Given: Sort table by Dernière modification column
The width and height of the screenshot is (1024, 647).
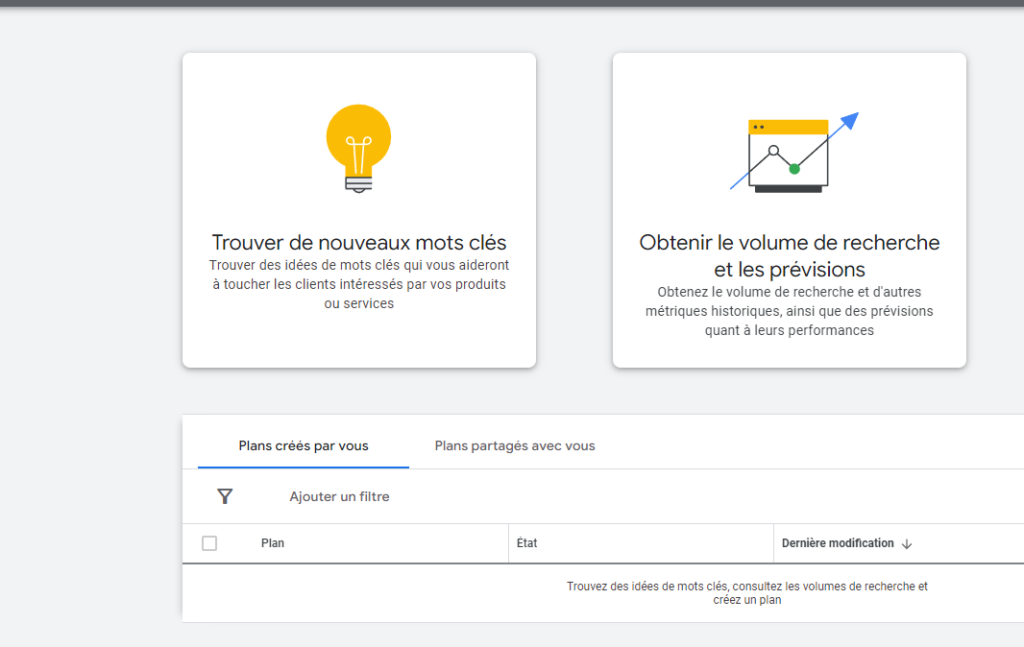Looking at the screenshot, I should [x=837, y=543].
